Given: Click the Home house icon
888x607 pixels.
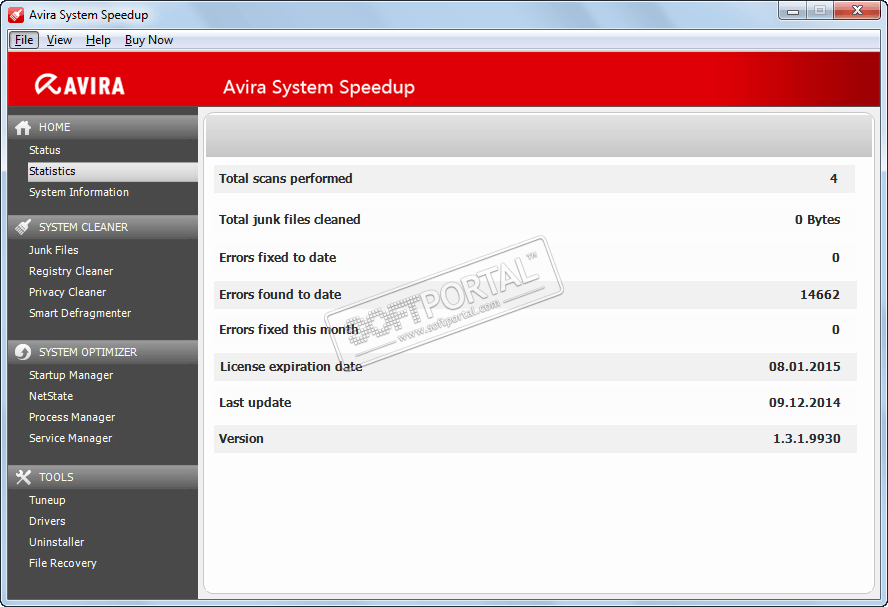Looking at the screenshot, I should click(x=23, y=128).
